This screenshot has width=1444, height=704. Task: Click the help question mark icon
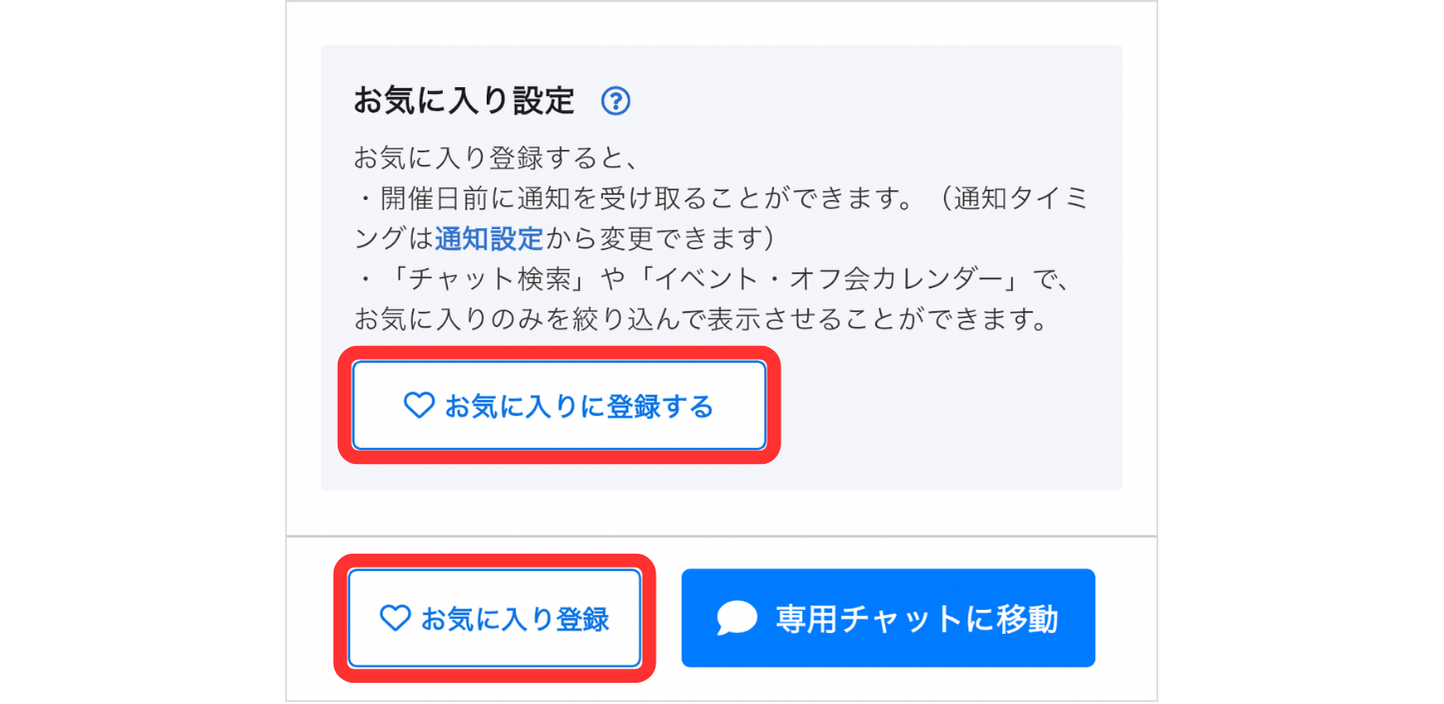616,101
